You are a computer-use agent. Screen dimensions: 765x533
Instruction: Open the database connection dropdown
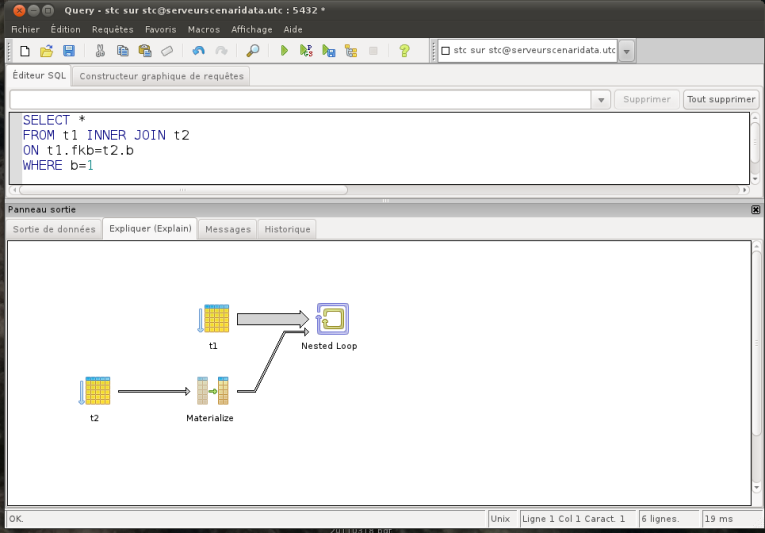coord(626,51)
